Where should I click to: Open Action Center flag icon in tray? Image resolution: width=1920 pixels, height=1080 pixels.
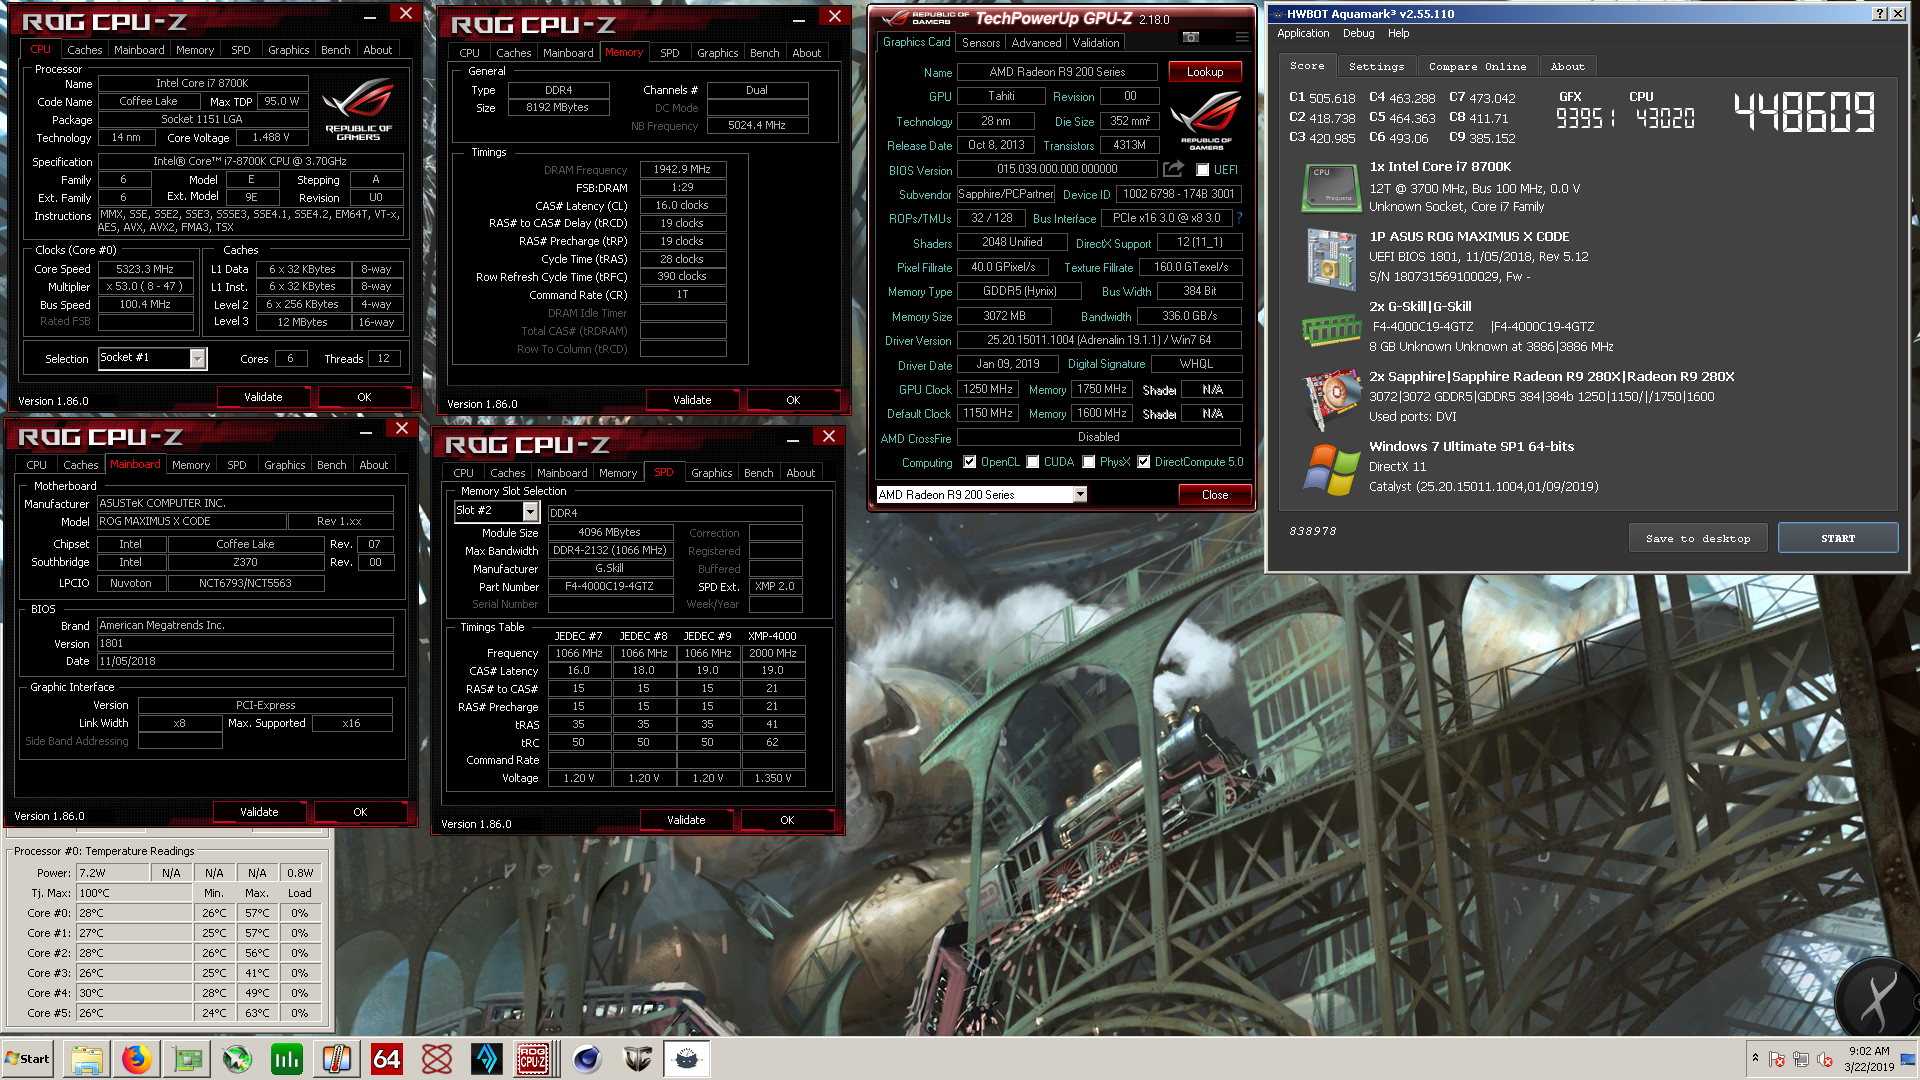[x=1777, y=1059]
